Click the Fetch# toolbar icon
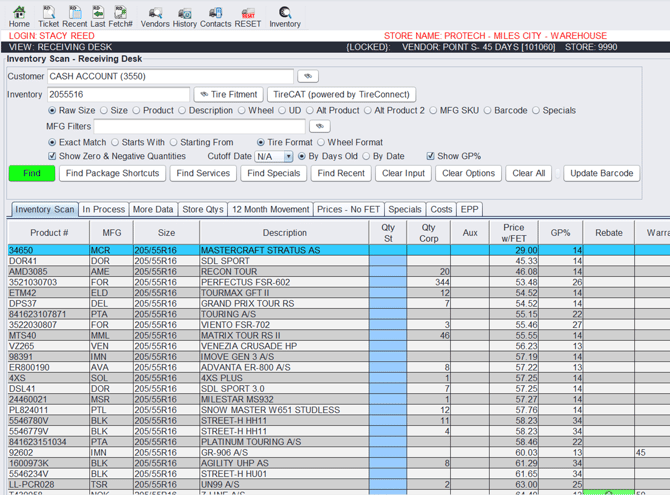 pos(121,14)
